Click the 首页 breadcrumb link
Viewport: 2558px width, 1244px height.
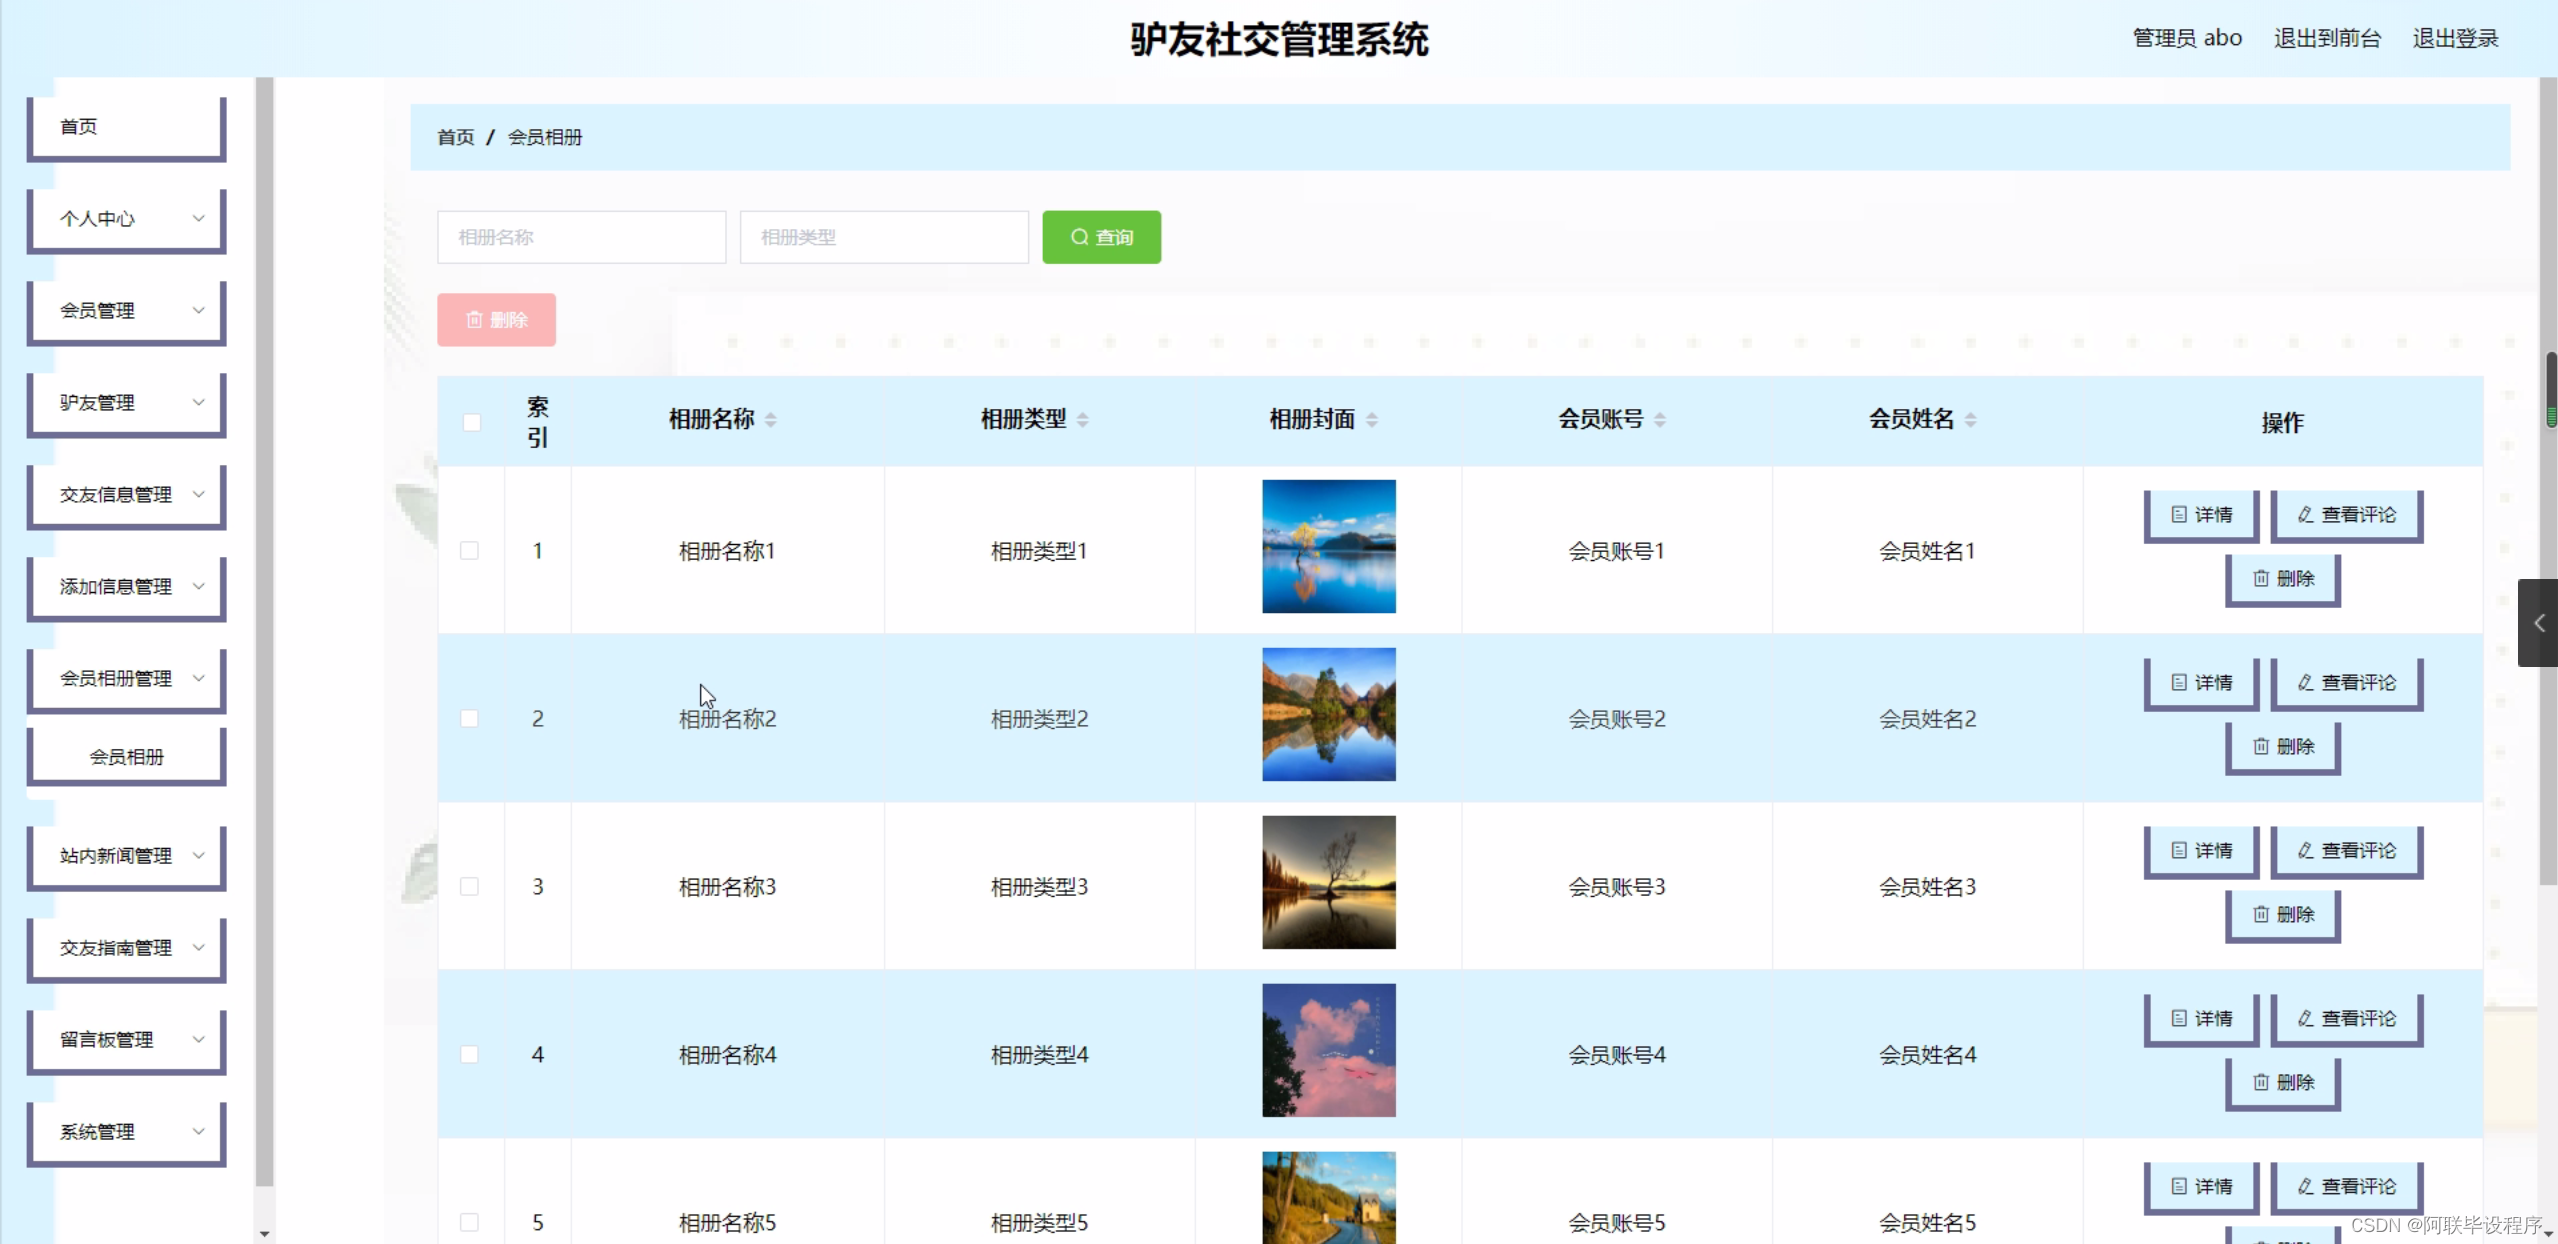[x=454, y=137]
